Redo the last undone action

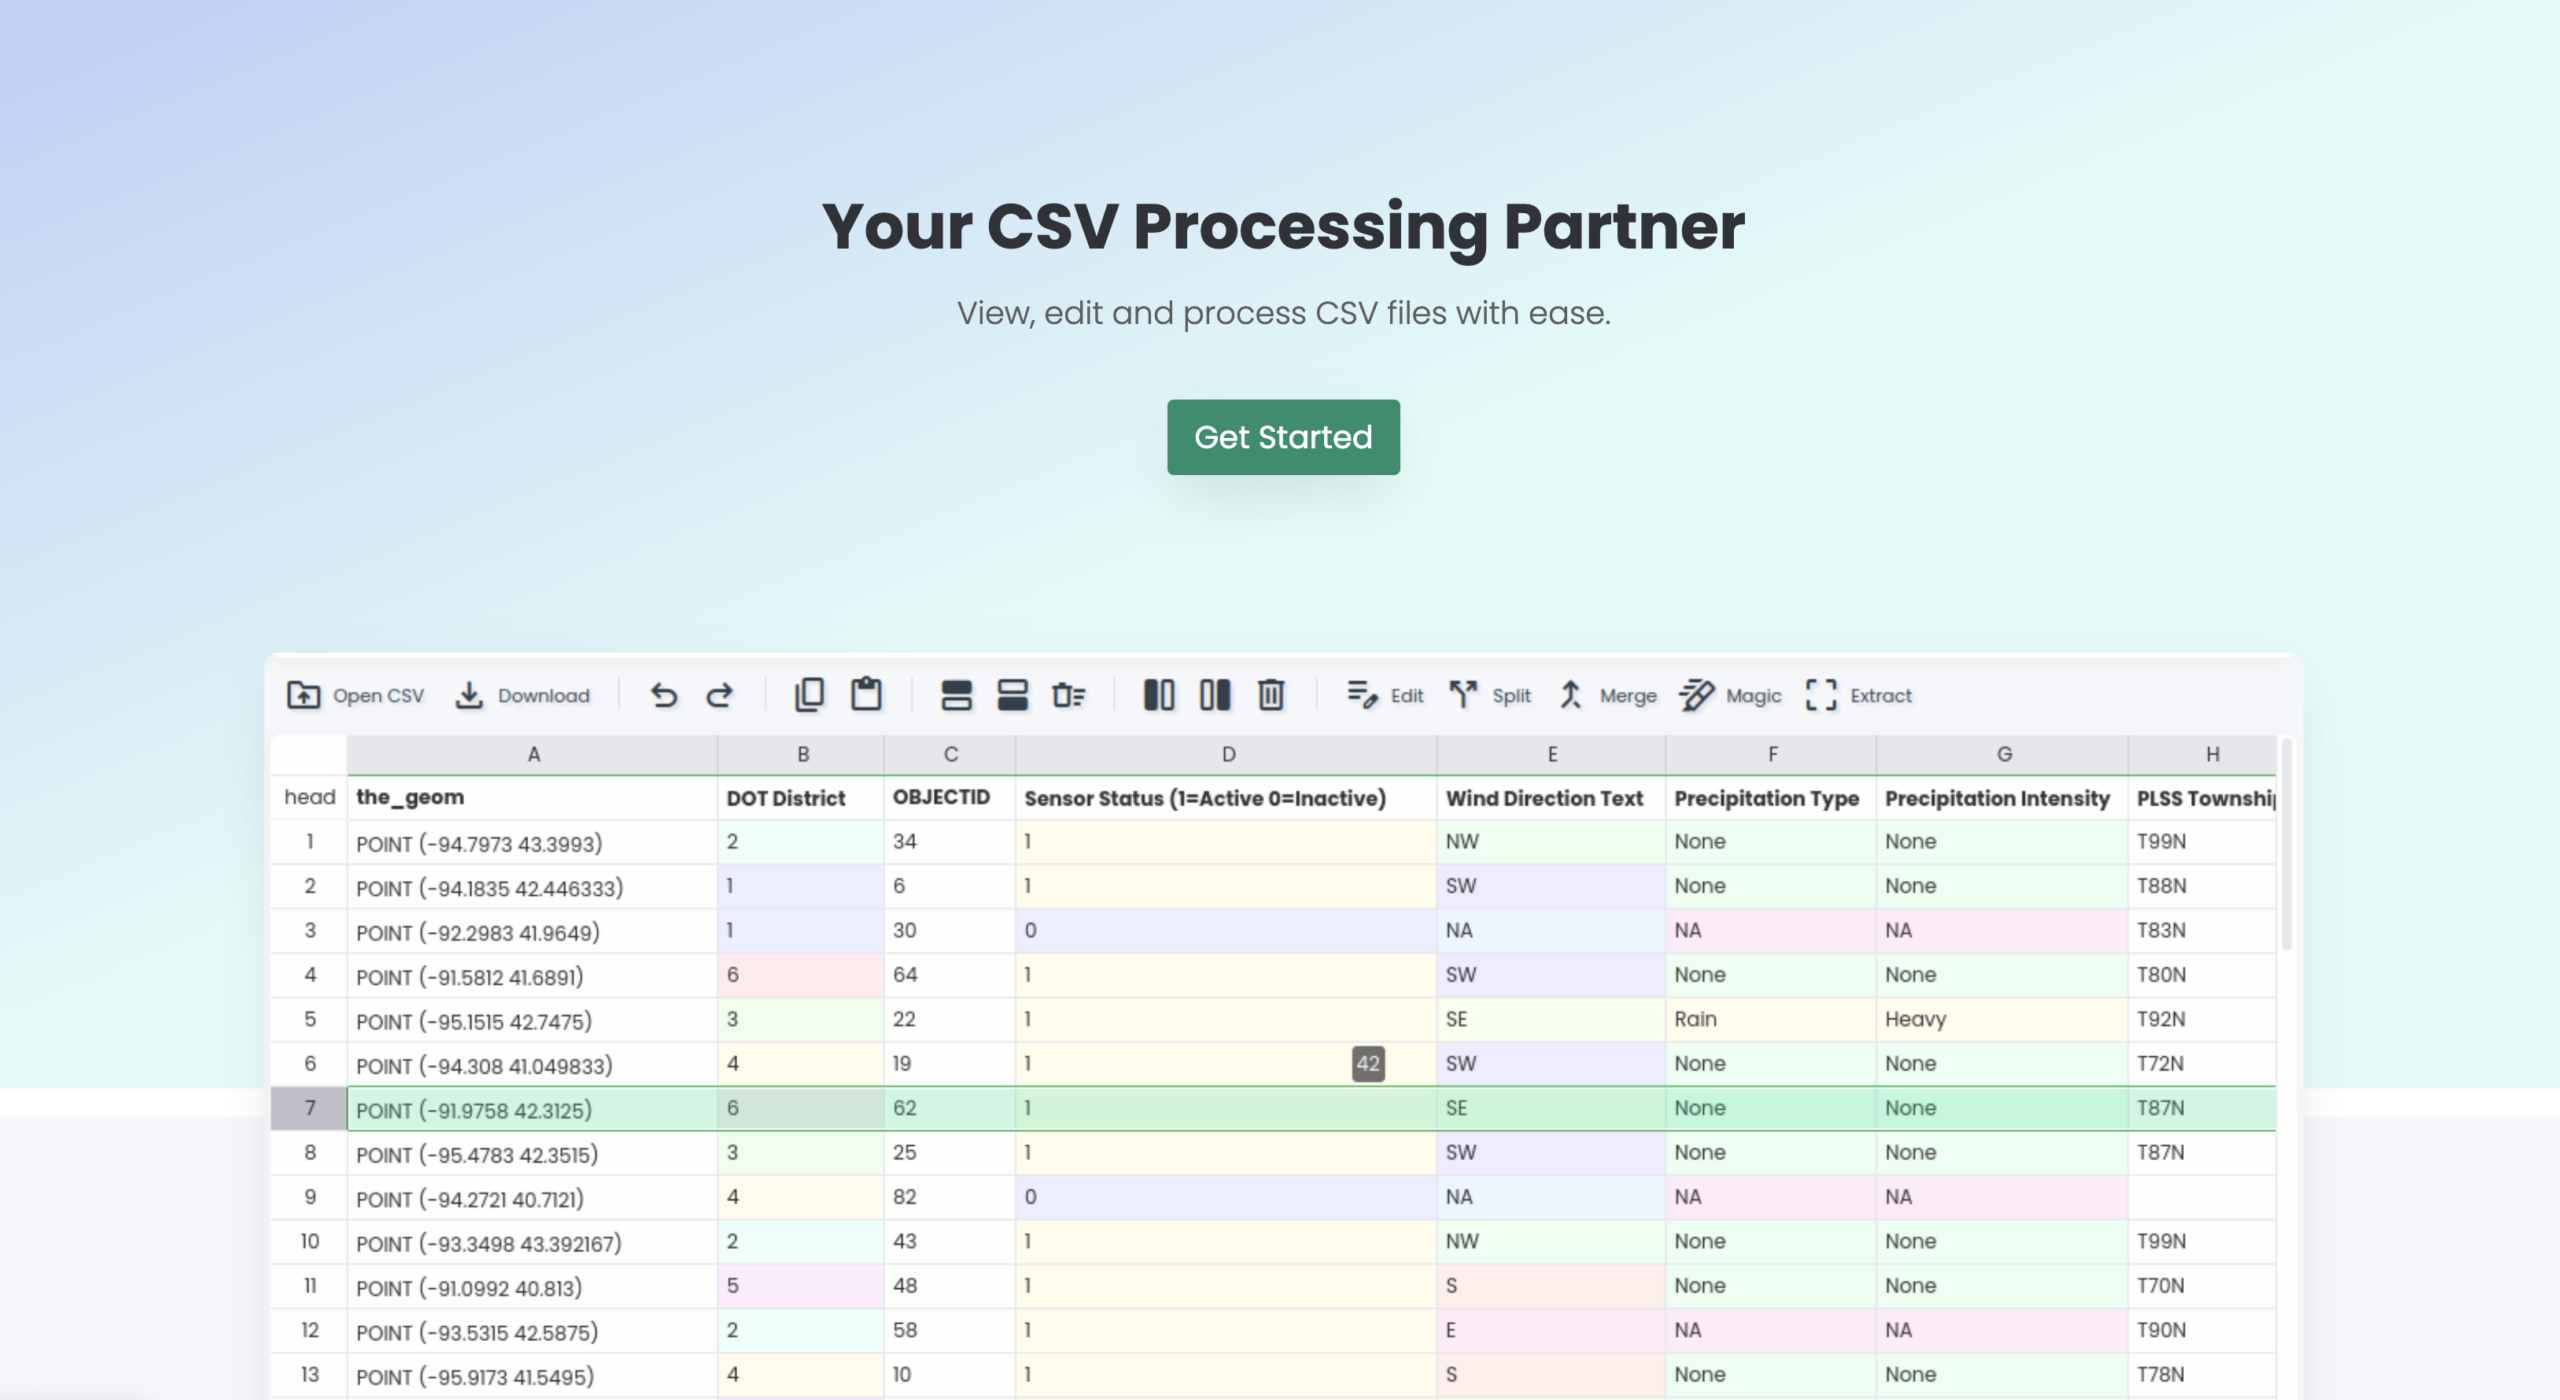[720, 695]
